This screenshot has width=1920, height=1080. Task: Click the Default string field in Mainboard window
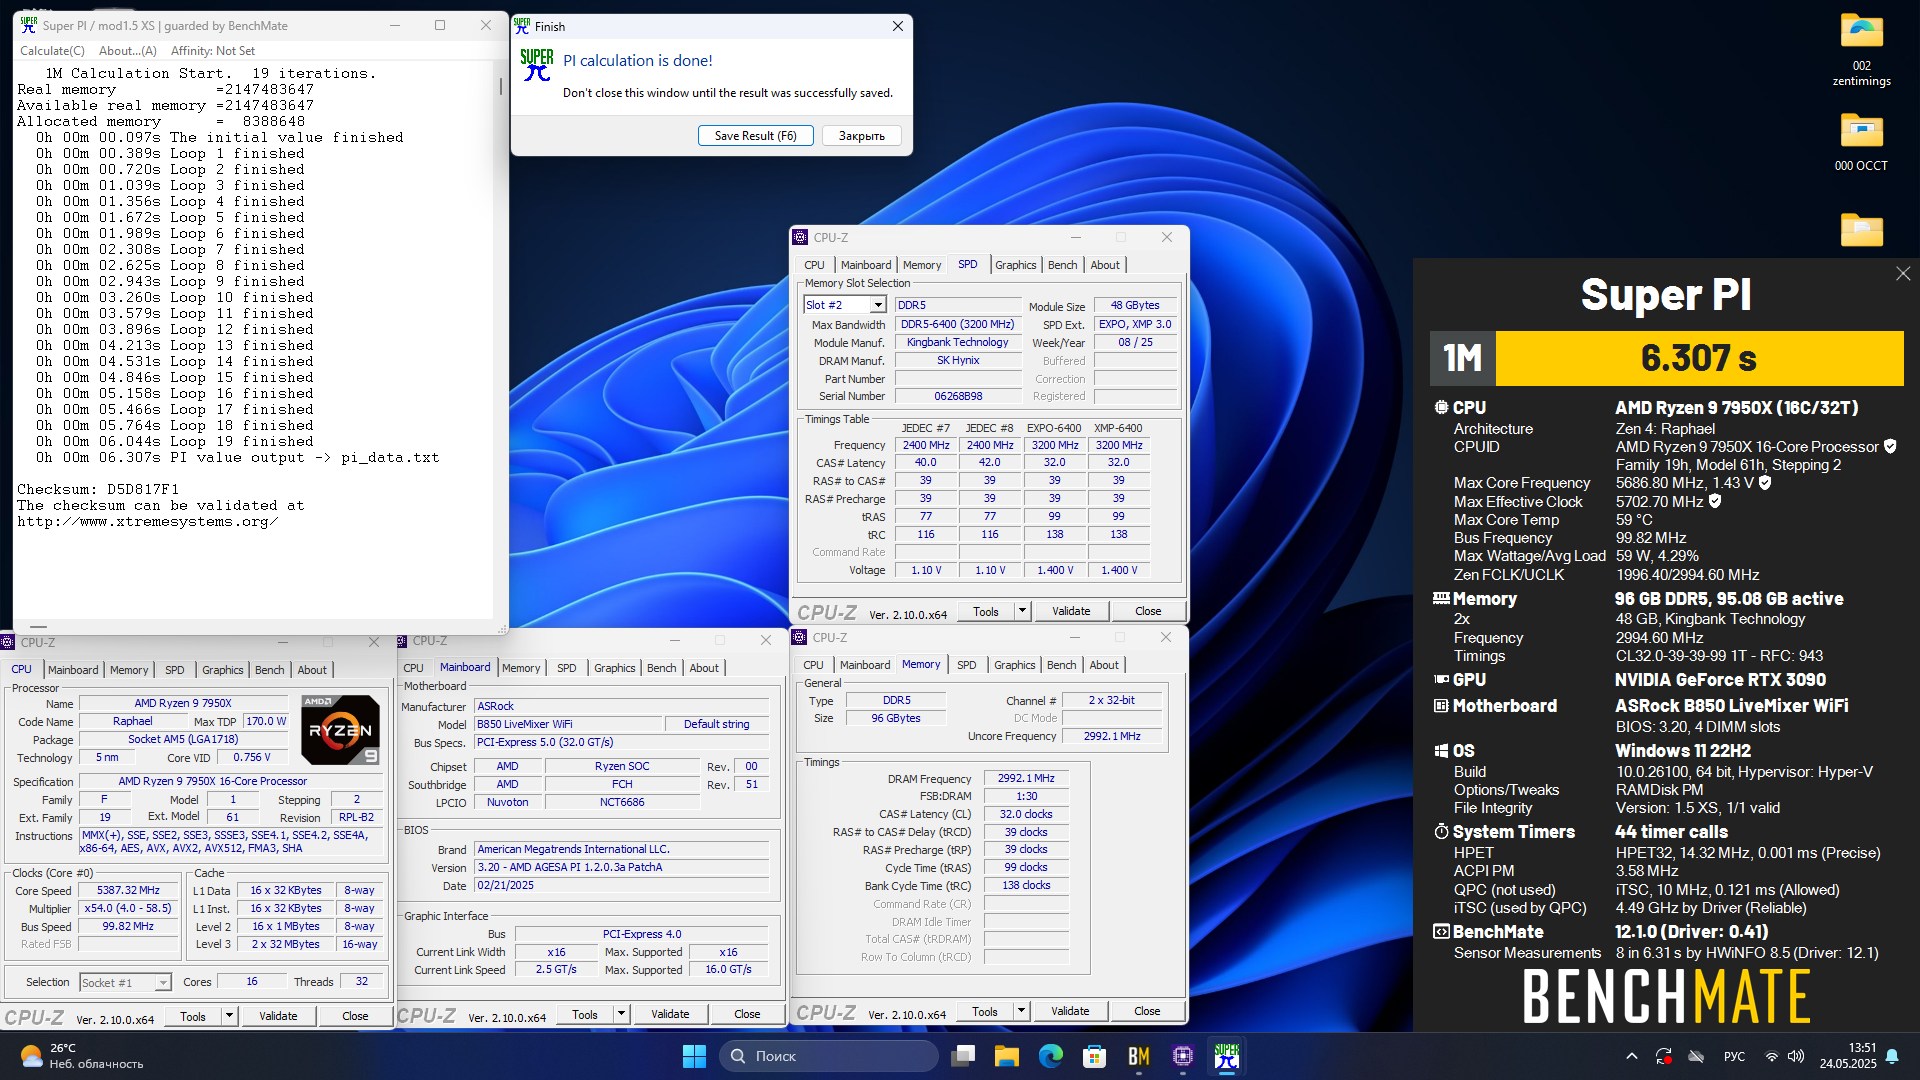click(x=716, y=724)
